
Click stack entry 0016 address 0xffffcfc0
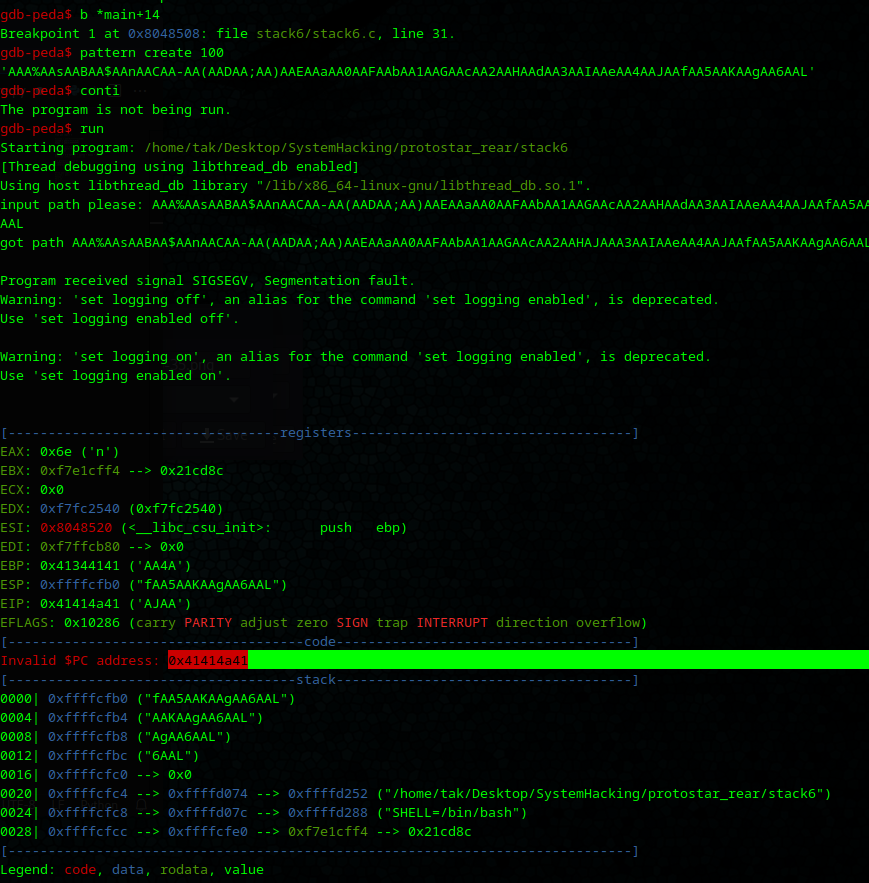[x=88, y=775]
